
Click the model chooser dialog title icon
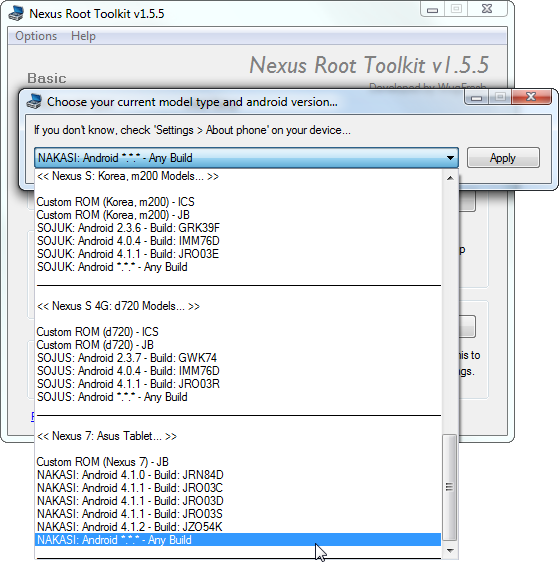click(34, 102)
